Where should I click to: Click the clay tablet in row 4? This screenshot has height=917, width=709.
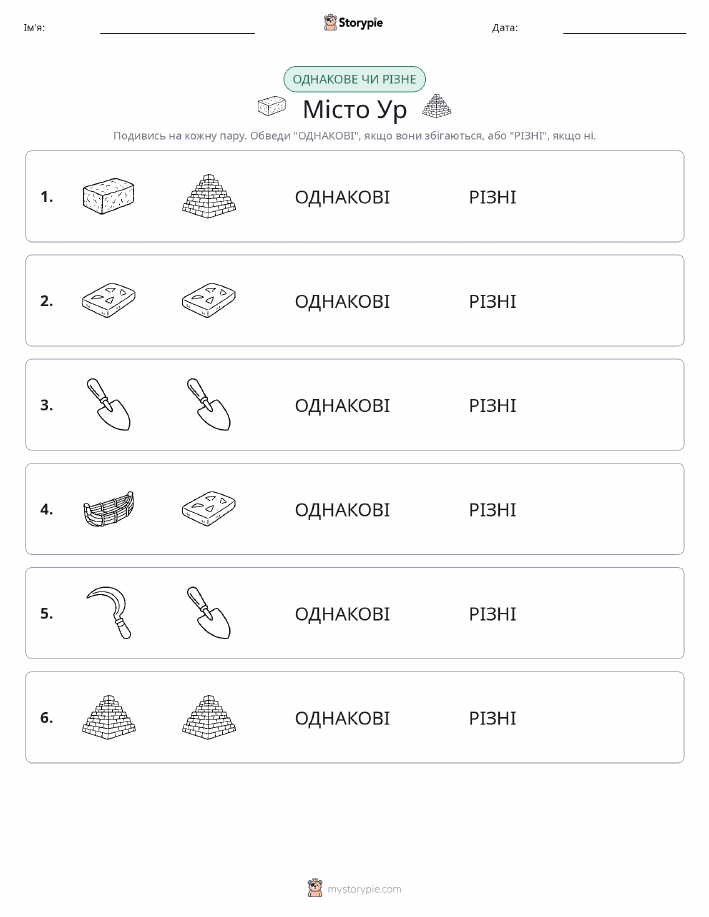(209, 509)
